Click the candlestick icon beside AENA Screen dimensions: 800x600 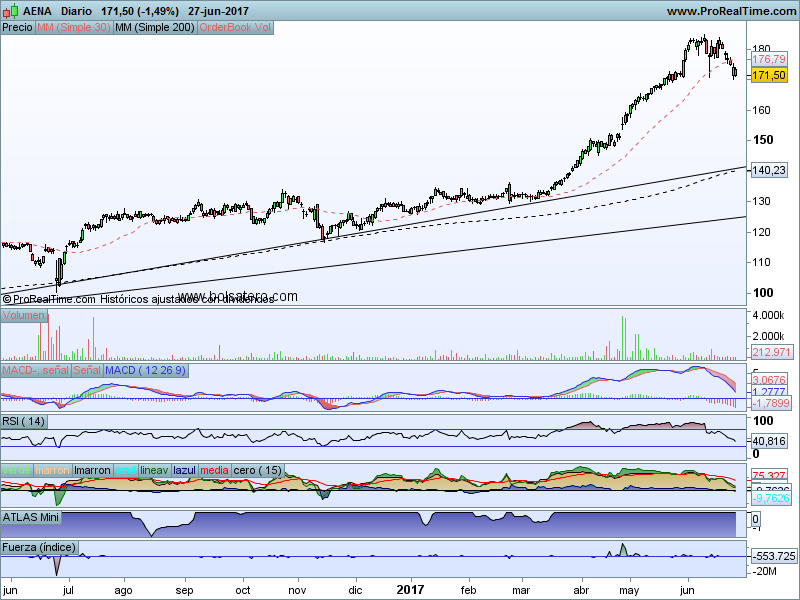tap(10, 11)
